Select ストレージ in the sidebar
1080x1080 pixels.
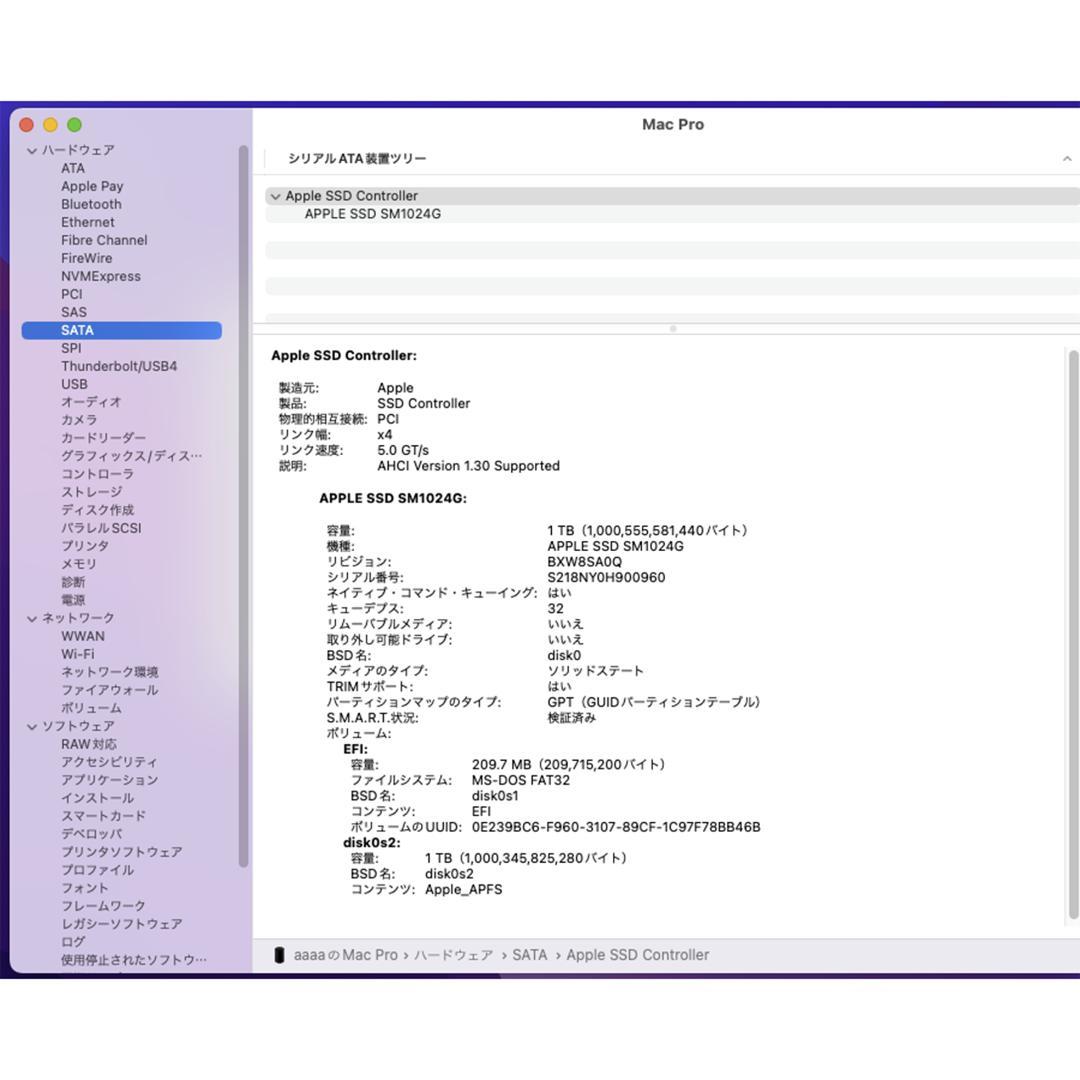(x=92, y=492)
